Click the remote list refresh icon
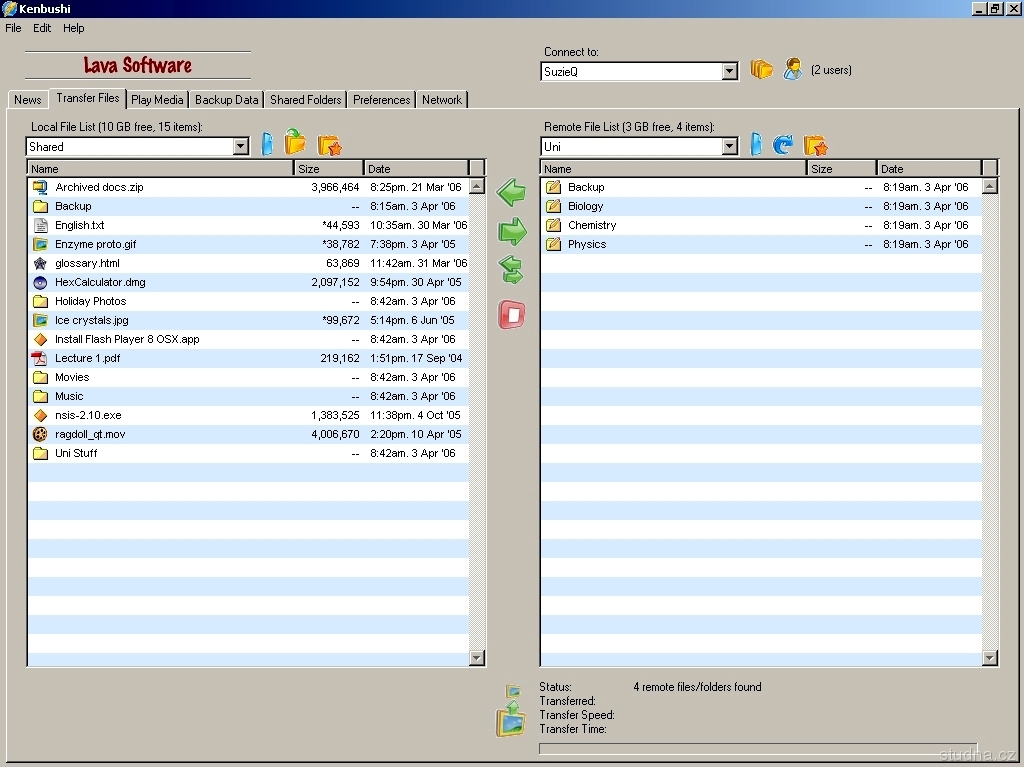 point(783,145)
